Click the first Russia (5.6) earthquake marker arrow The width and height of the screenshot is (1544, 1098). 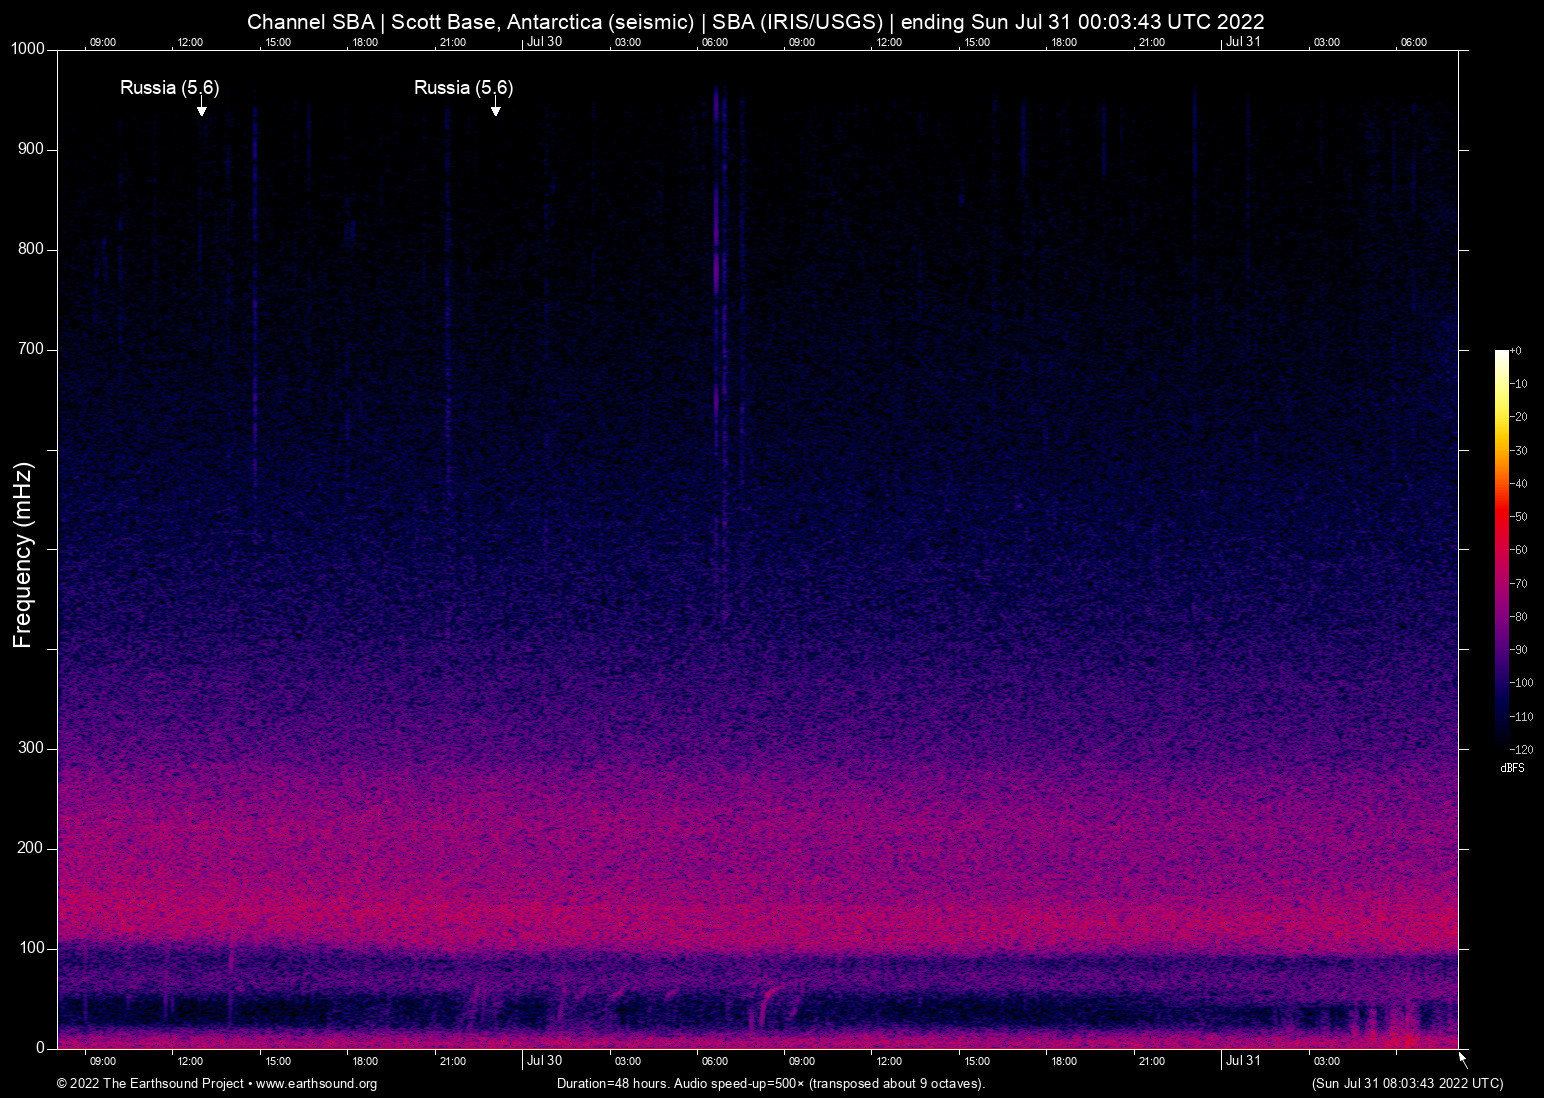(203, 108)
